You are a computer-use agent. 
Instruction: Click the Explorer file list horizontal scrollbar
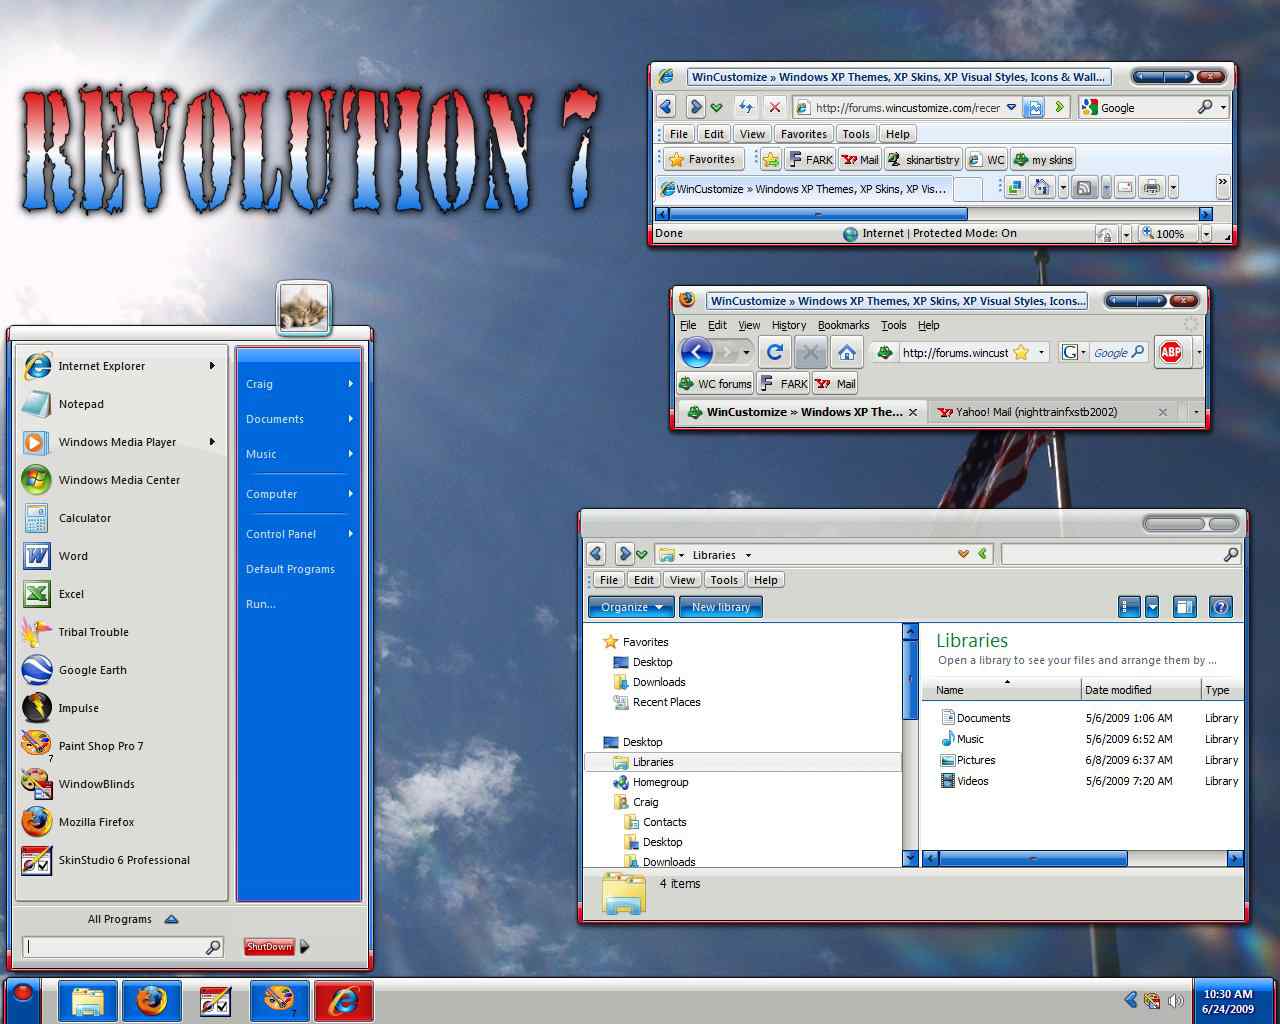click(1033, 858)
